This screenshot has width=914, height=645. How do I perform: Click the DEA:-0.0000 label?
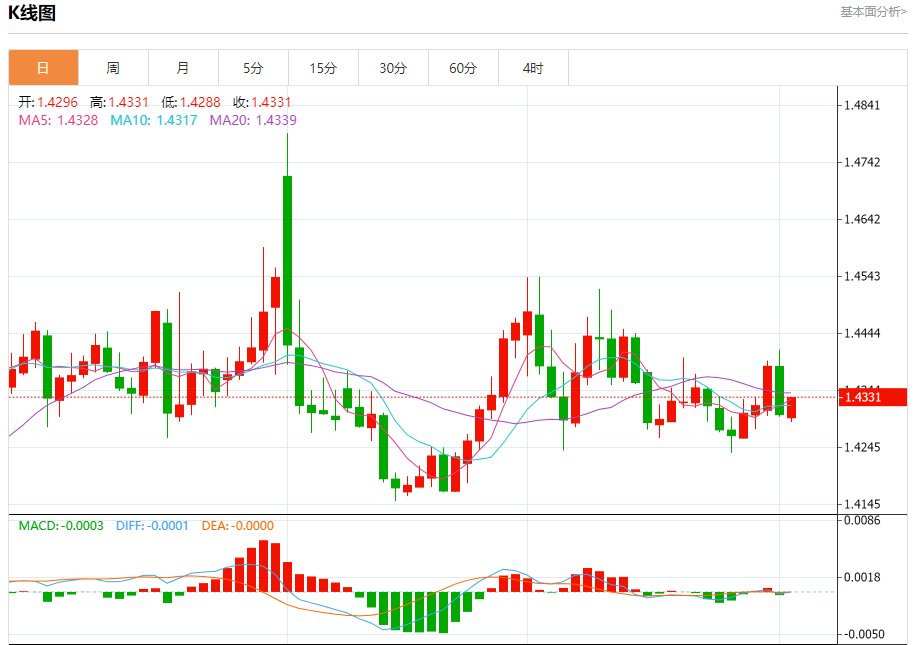coord(238,526)
